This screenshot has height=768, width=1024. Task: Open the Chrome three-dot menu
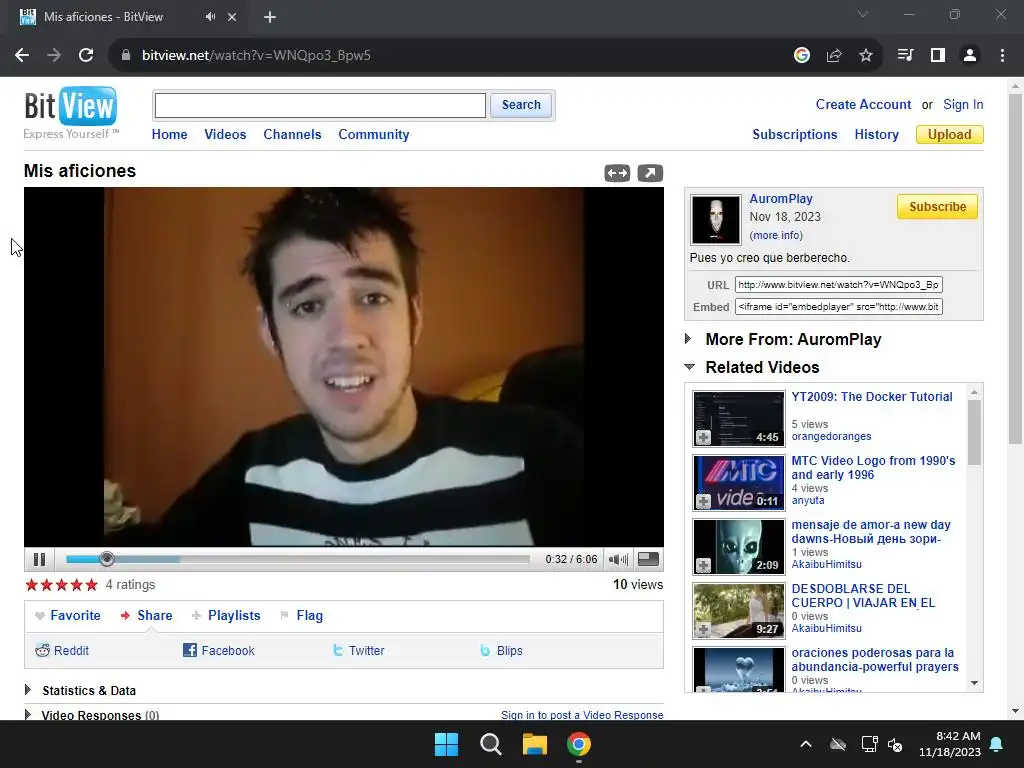1002,56
